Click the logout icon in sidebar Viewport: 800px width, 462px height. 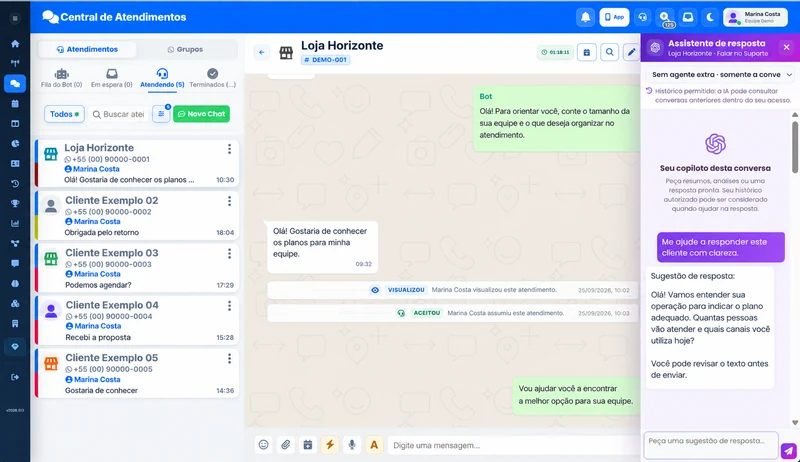click(x=15, y=377)
